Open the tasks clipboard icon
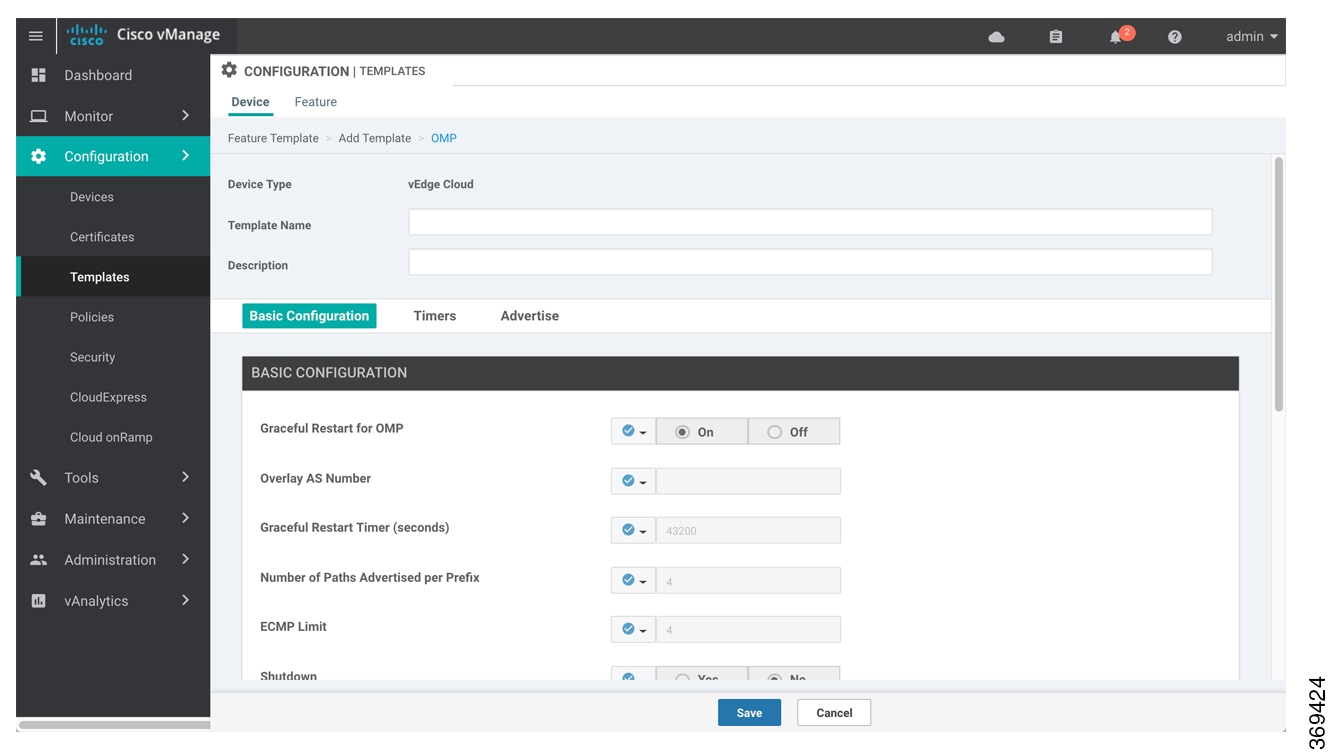The image size is (1328, 752). [x=1055, y=37]
